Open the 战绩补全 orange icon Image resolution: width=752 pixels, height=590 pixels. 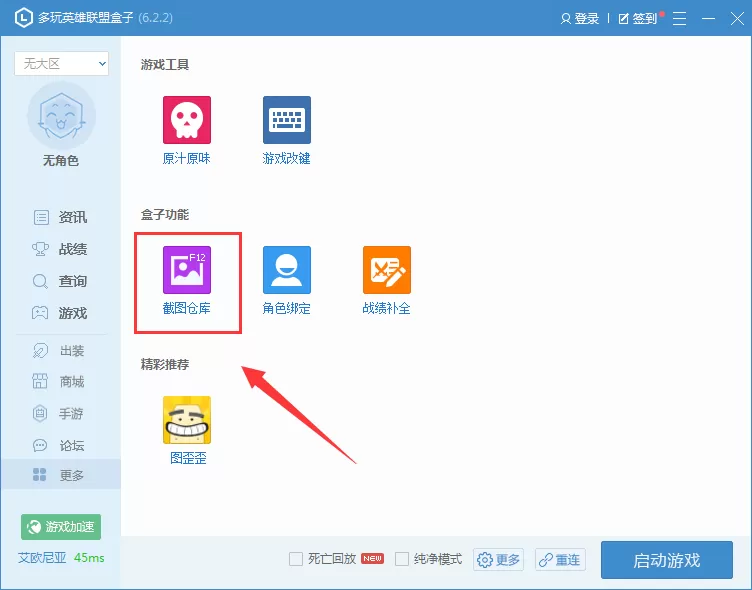pyautogui.click(x=387, y=270)
